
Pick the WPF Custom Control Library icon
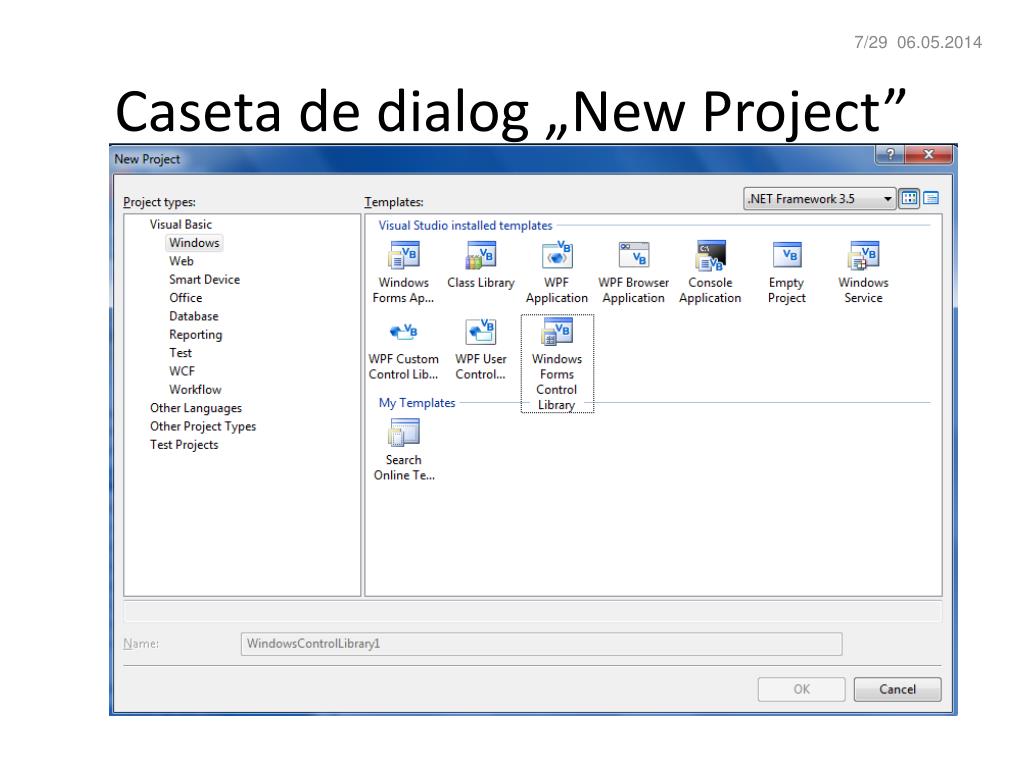click(x=404, y=332)
